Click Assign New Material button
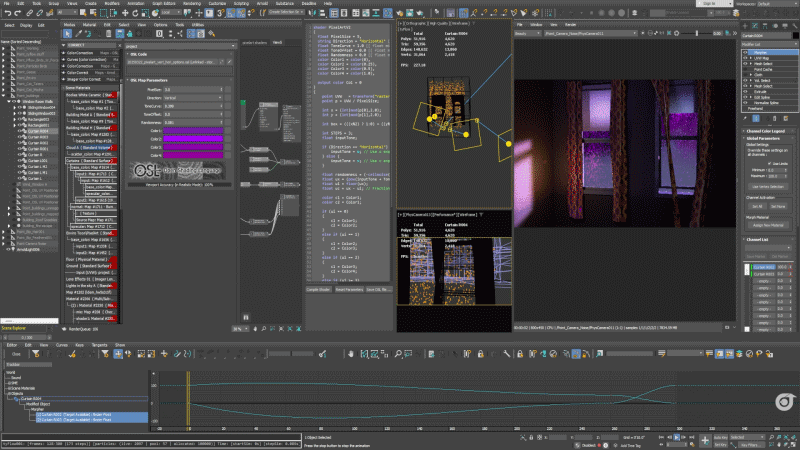This screenshot has height=450, width=800. click(768, 225)
